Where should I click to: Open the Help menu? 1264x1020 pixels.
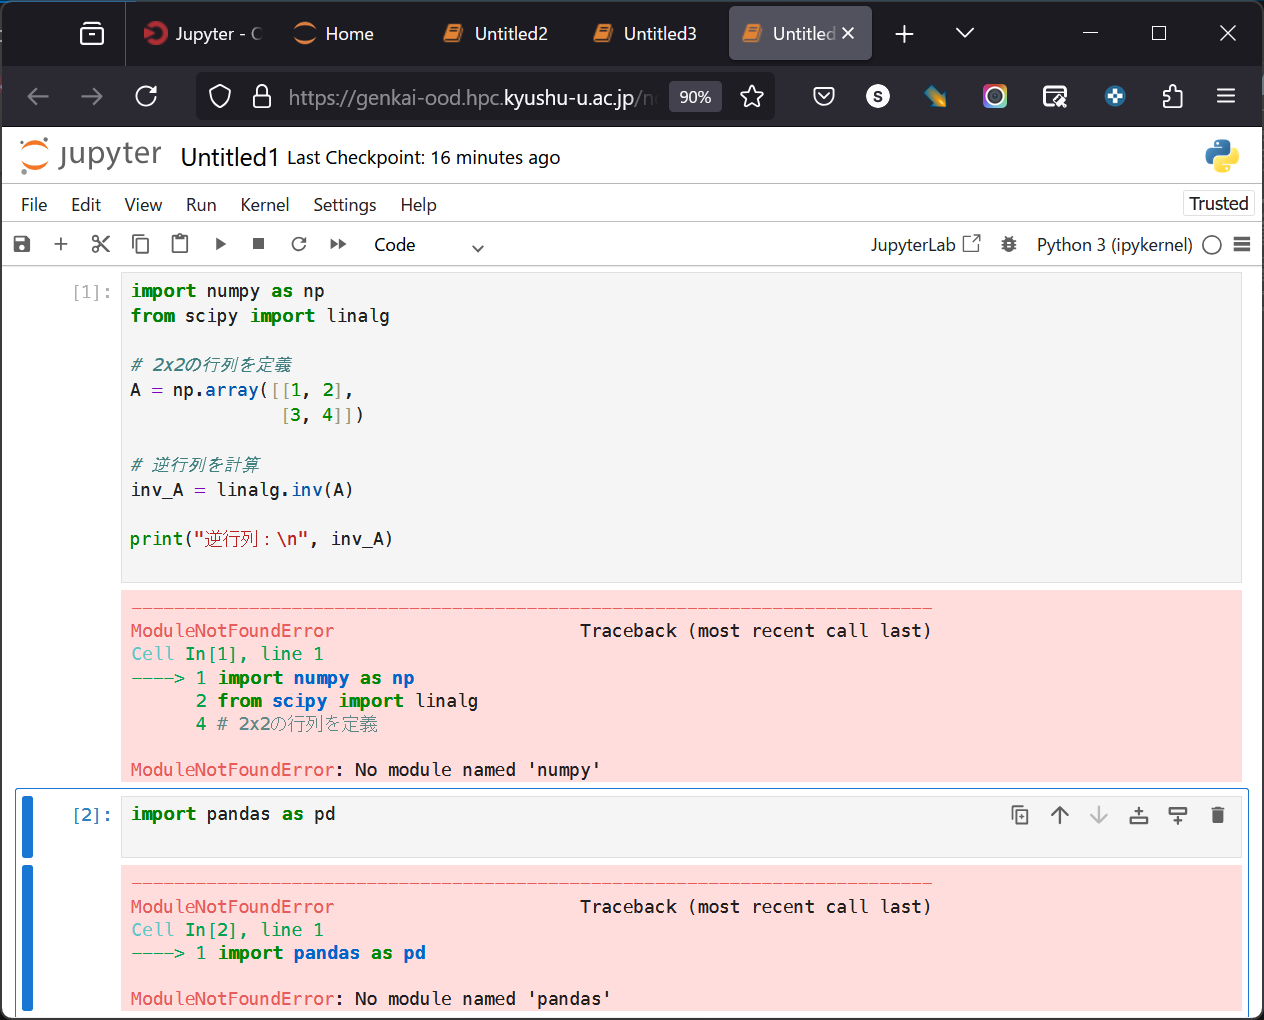(x=418, y=204)
